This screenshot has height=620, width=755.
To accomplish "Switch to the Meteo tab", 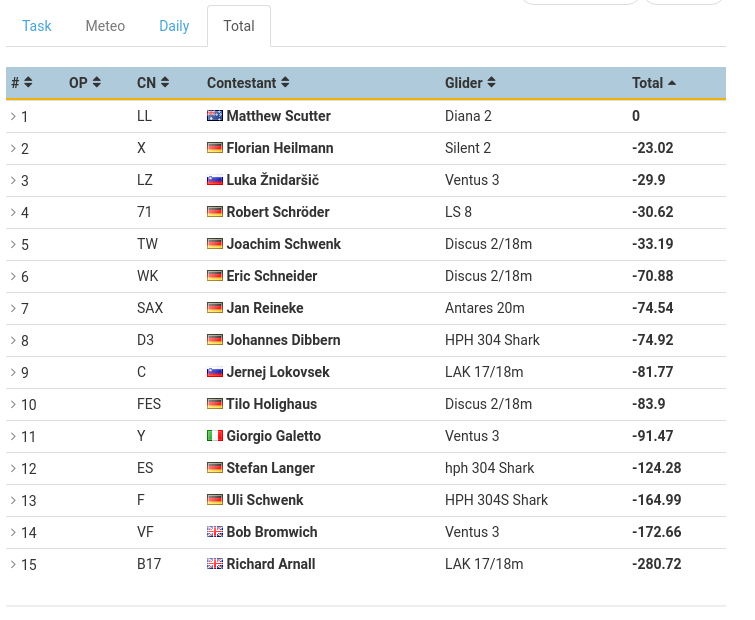I will [105, 26].
